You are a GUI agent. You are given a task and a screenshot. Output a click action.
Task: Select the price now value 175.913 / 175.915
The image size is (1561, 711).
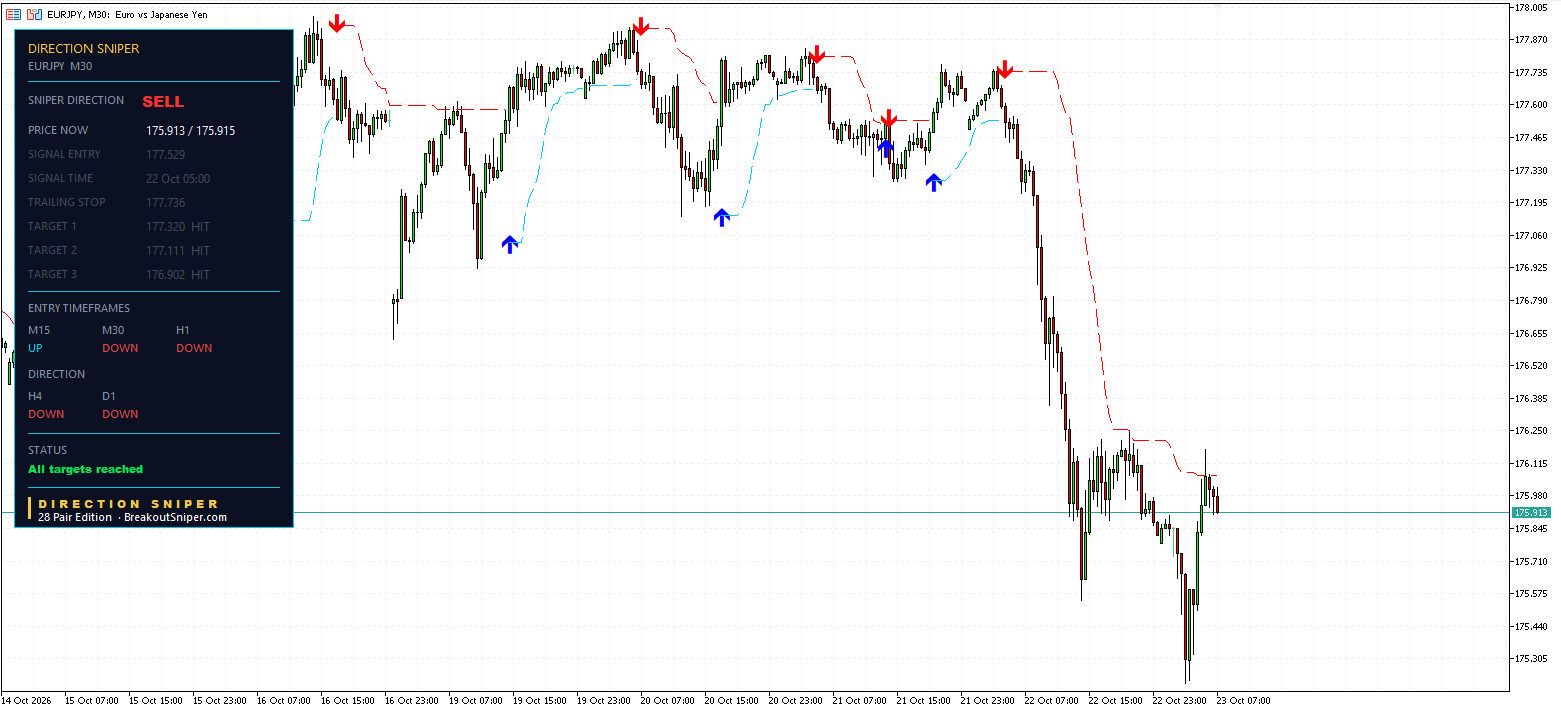tap(191, 131)
